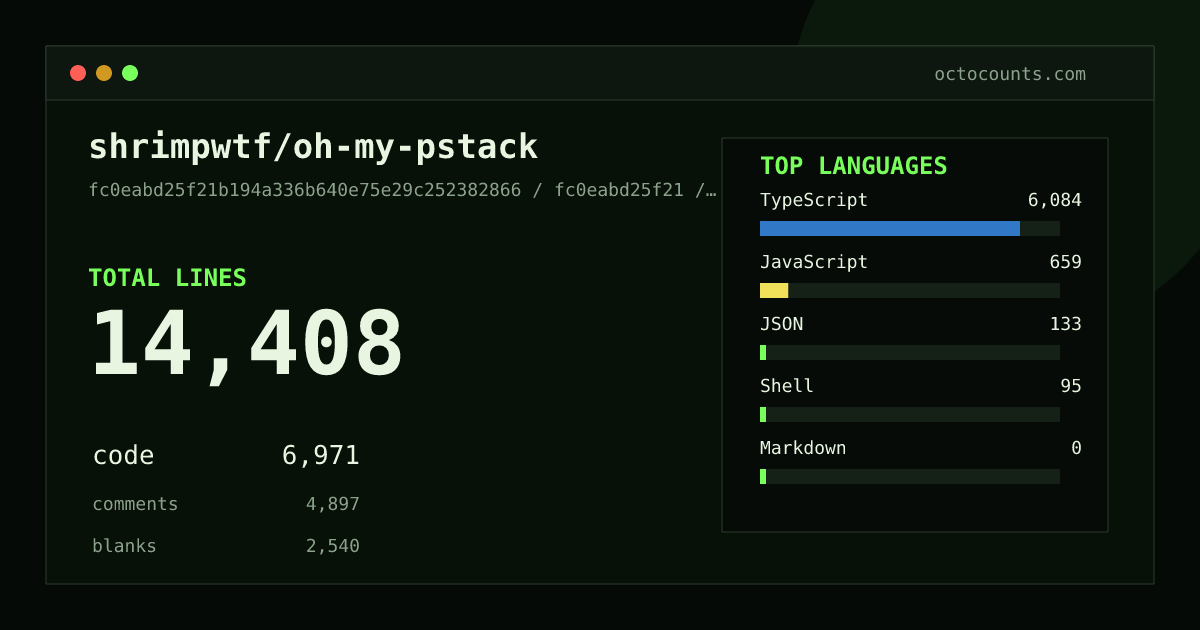Click the JSON language label
Image resolution: width=1200 pixels, height=630 pixels.
[781, 324]
